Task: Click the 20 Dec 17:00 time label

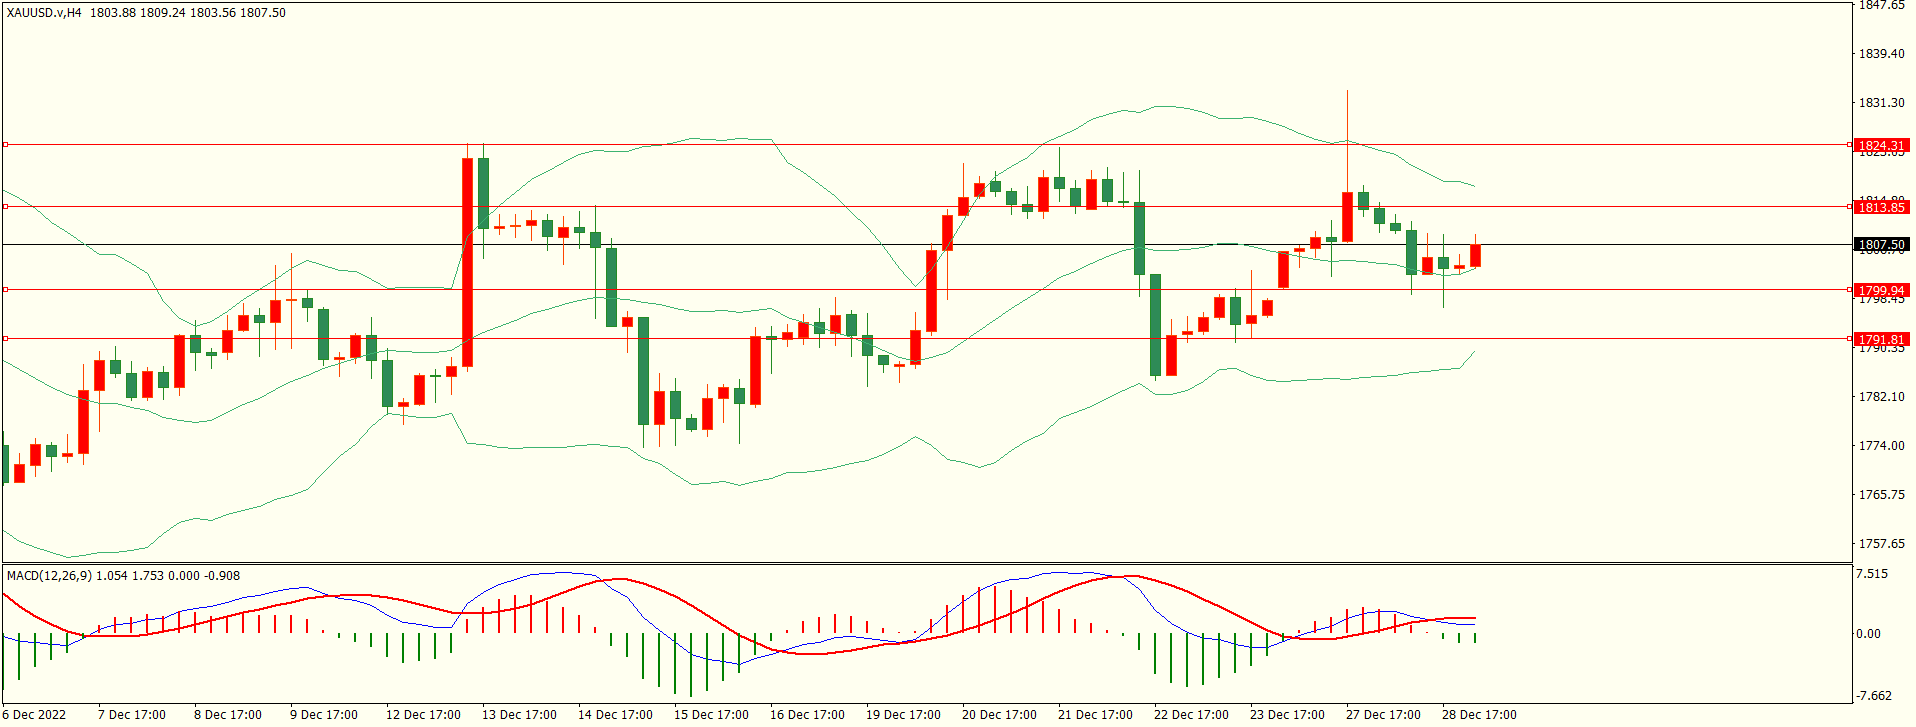Action: [x=999, y=714]
